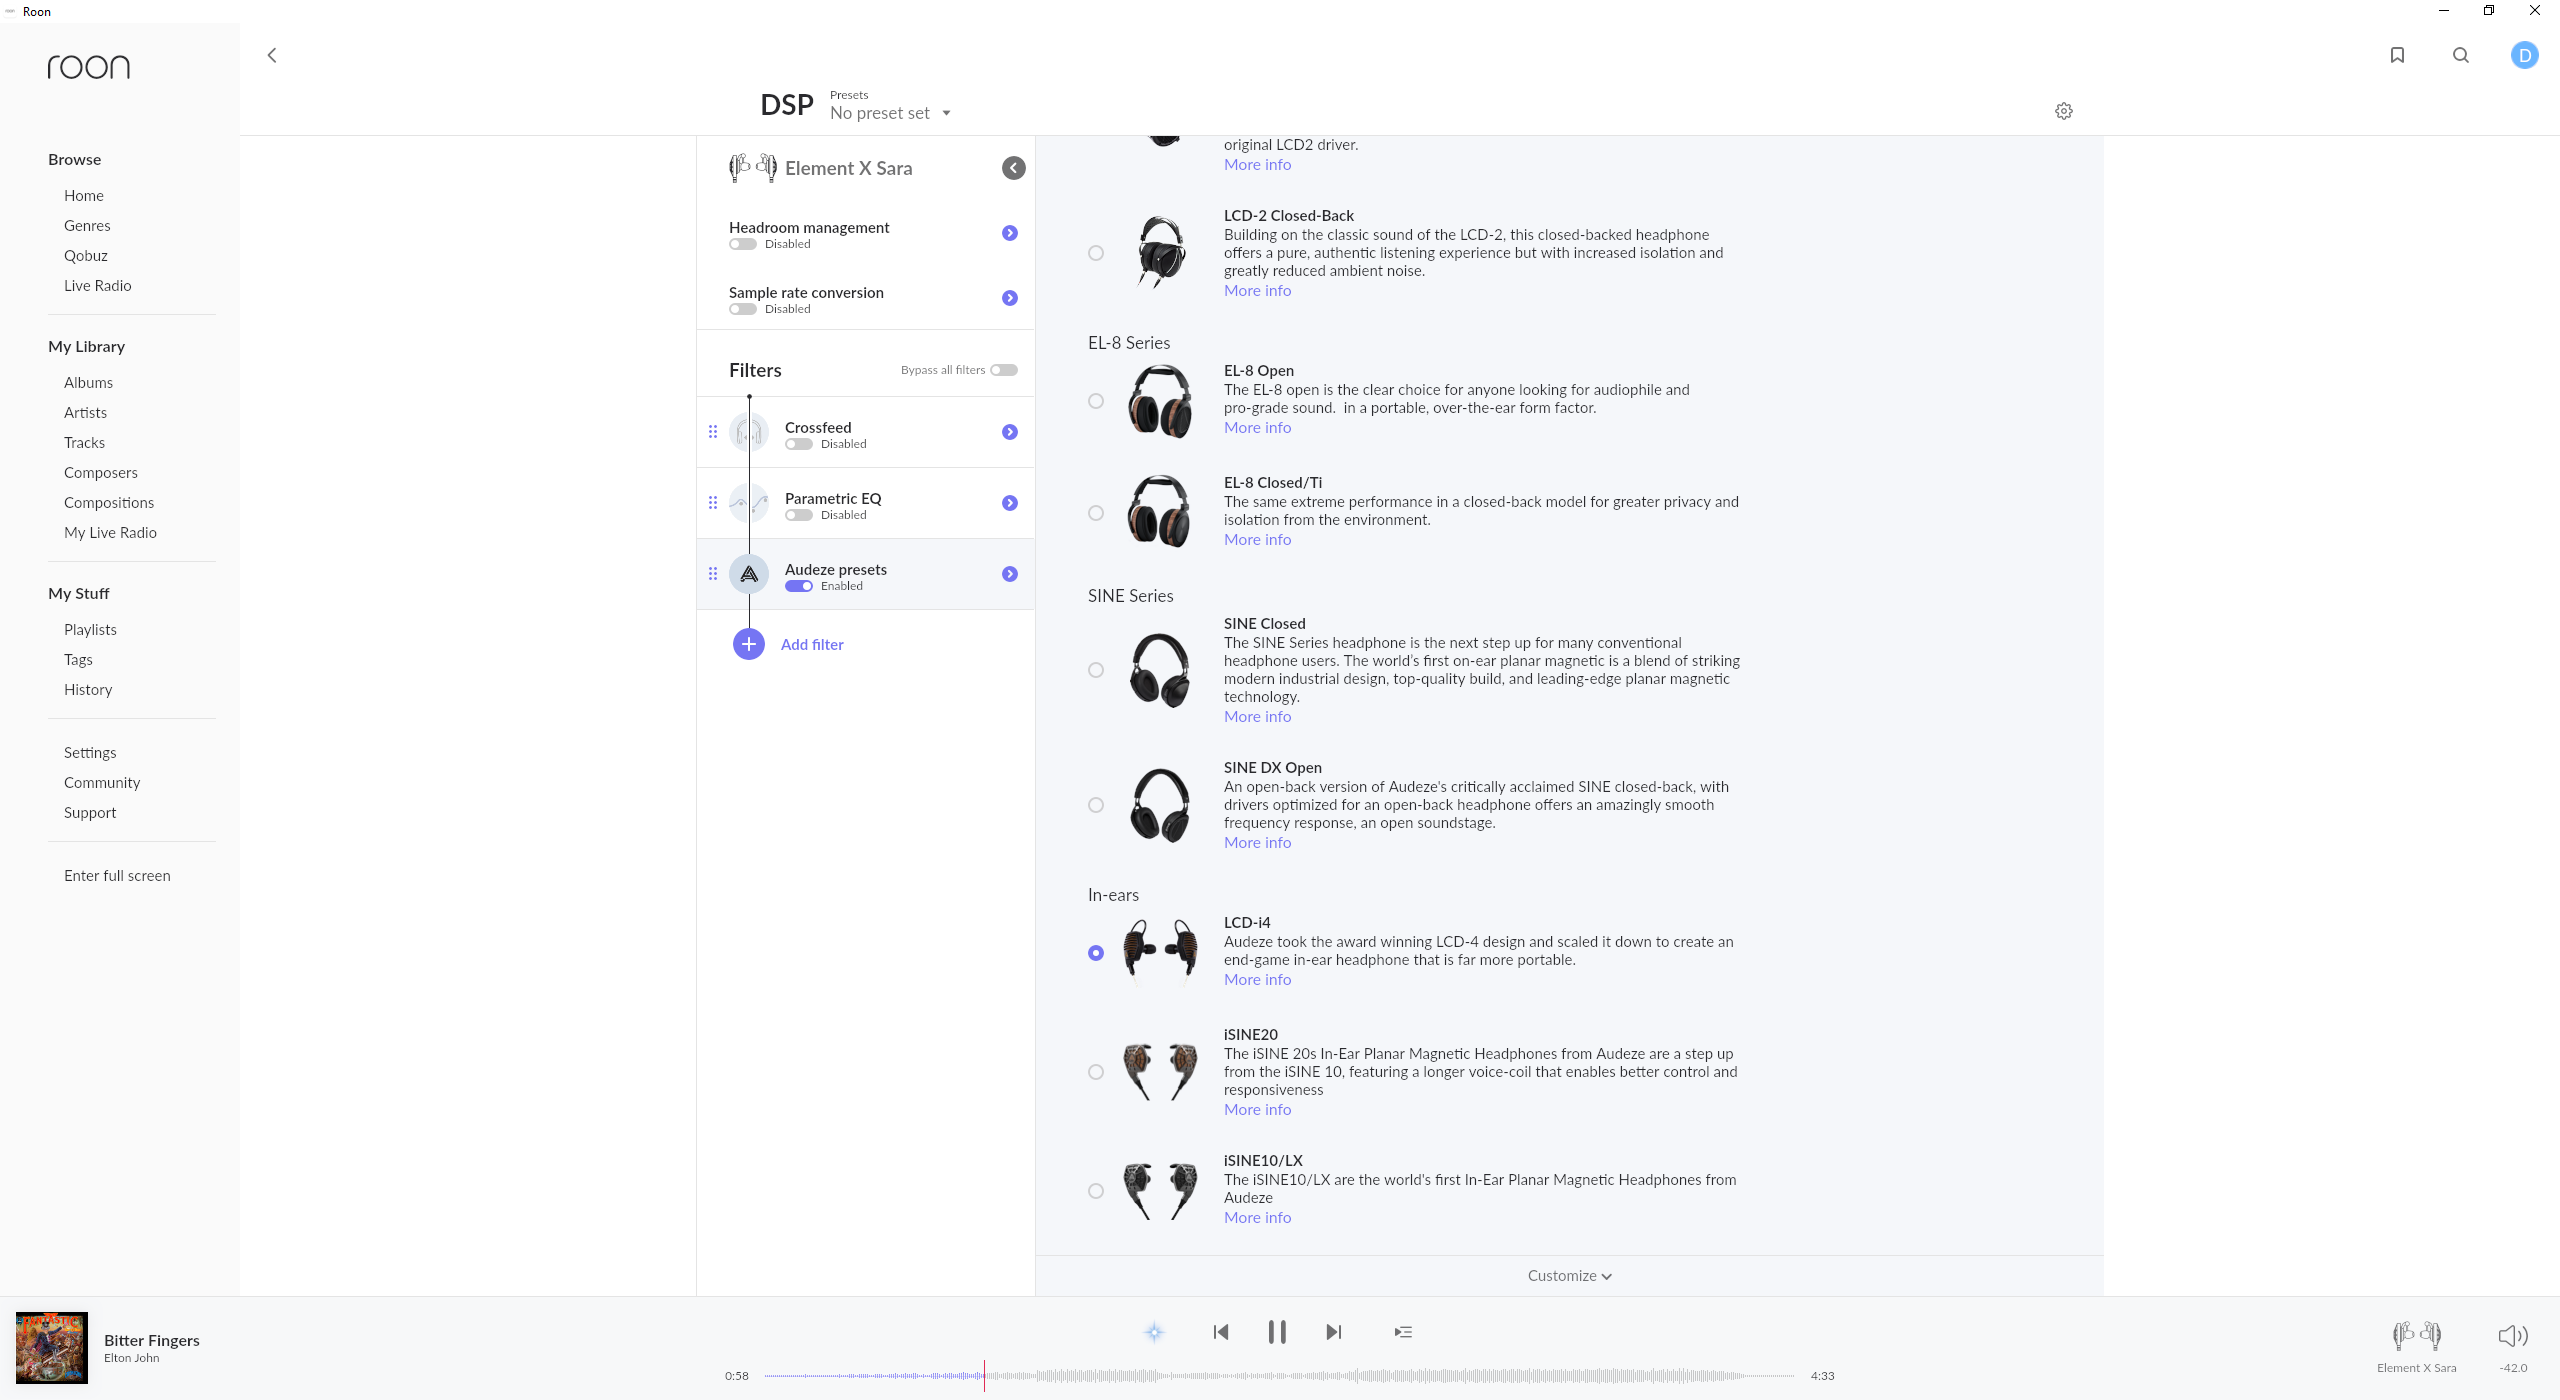The height and width of the screenshot is (1400, 2560).
Task: Open the Element X Sara zone picker
Action: click(x=2416, y=1346)
